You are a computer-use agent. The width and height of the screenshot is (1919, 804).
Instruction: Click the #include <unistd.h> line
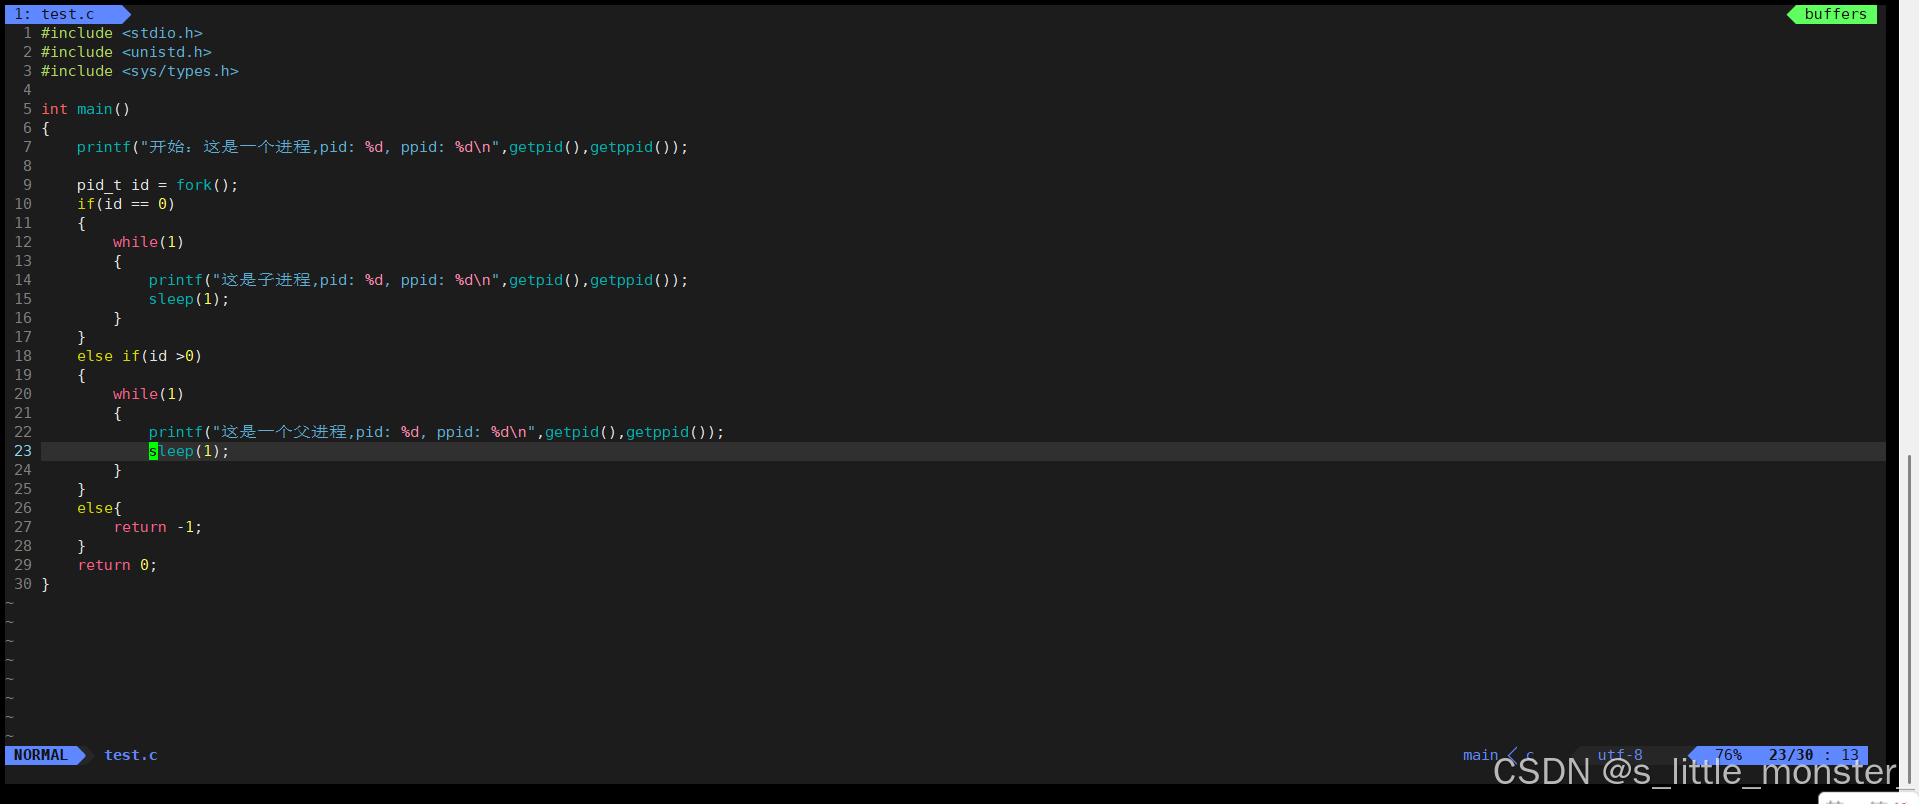(x=126, y=52)
